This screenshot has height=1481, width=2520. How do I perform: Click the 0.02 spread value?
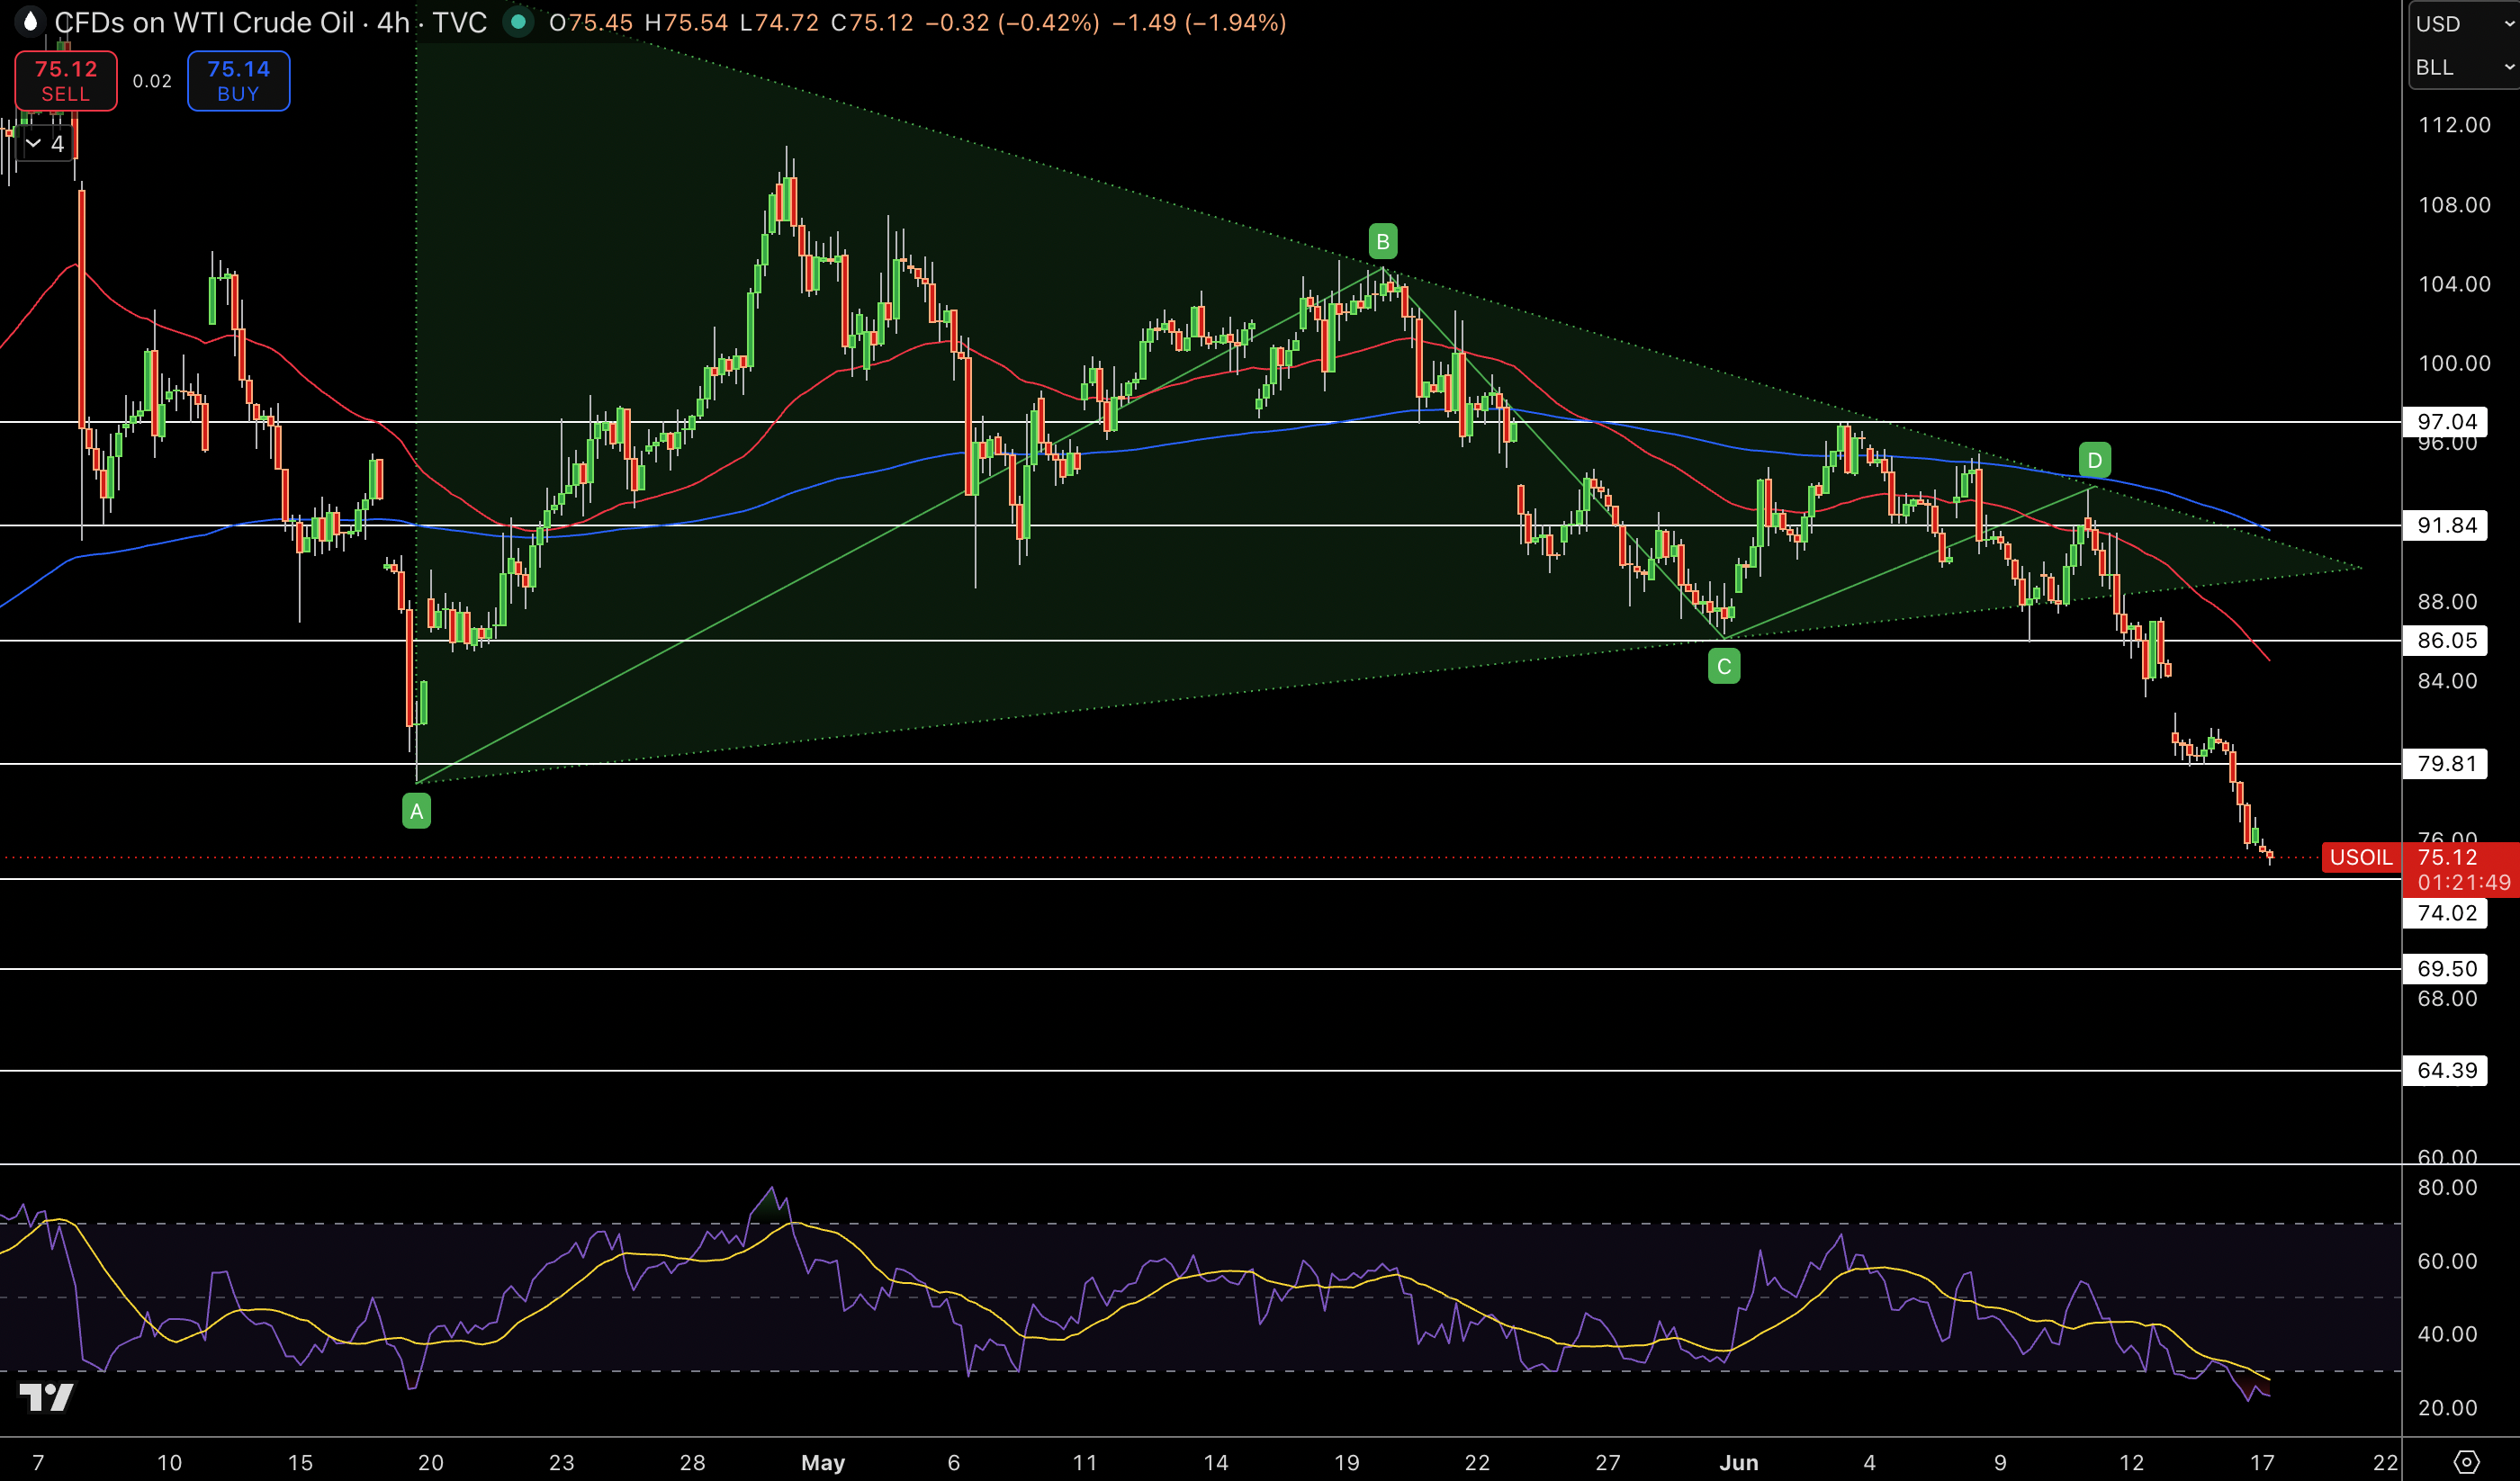152,81
